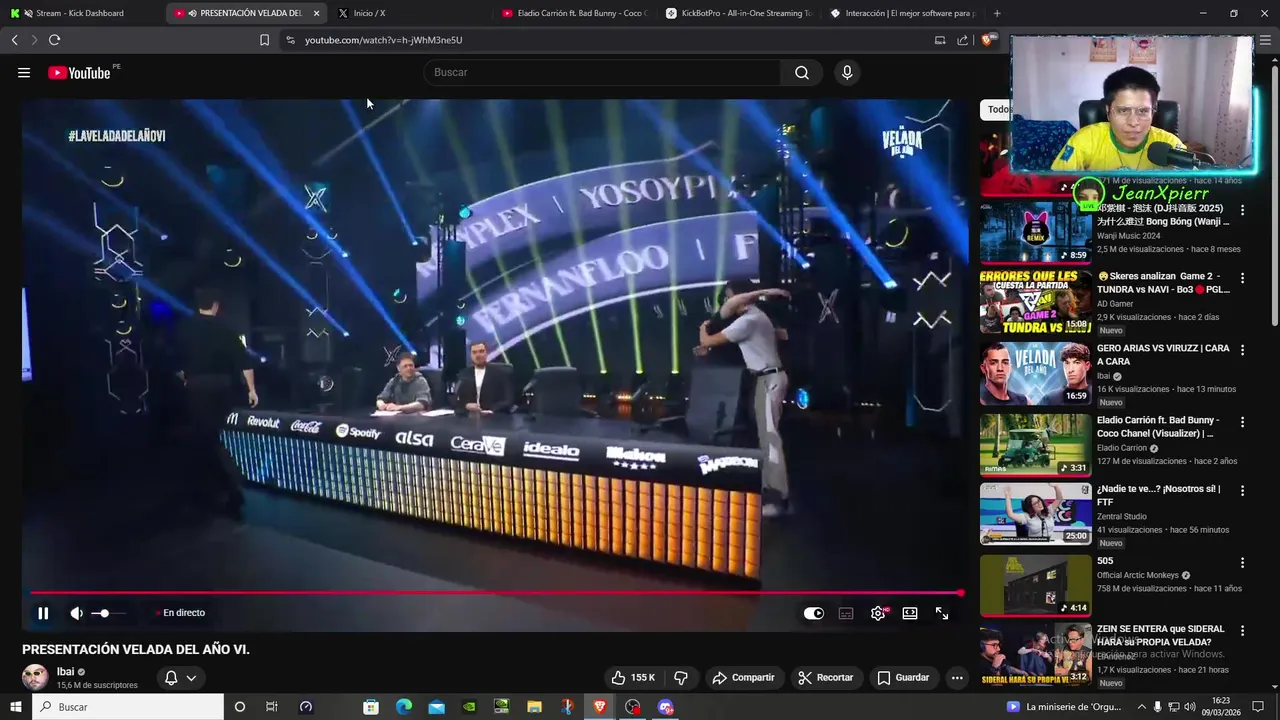Open the Windows Start menu

coord(15,707)
